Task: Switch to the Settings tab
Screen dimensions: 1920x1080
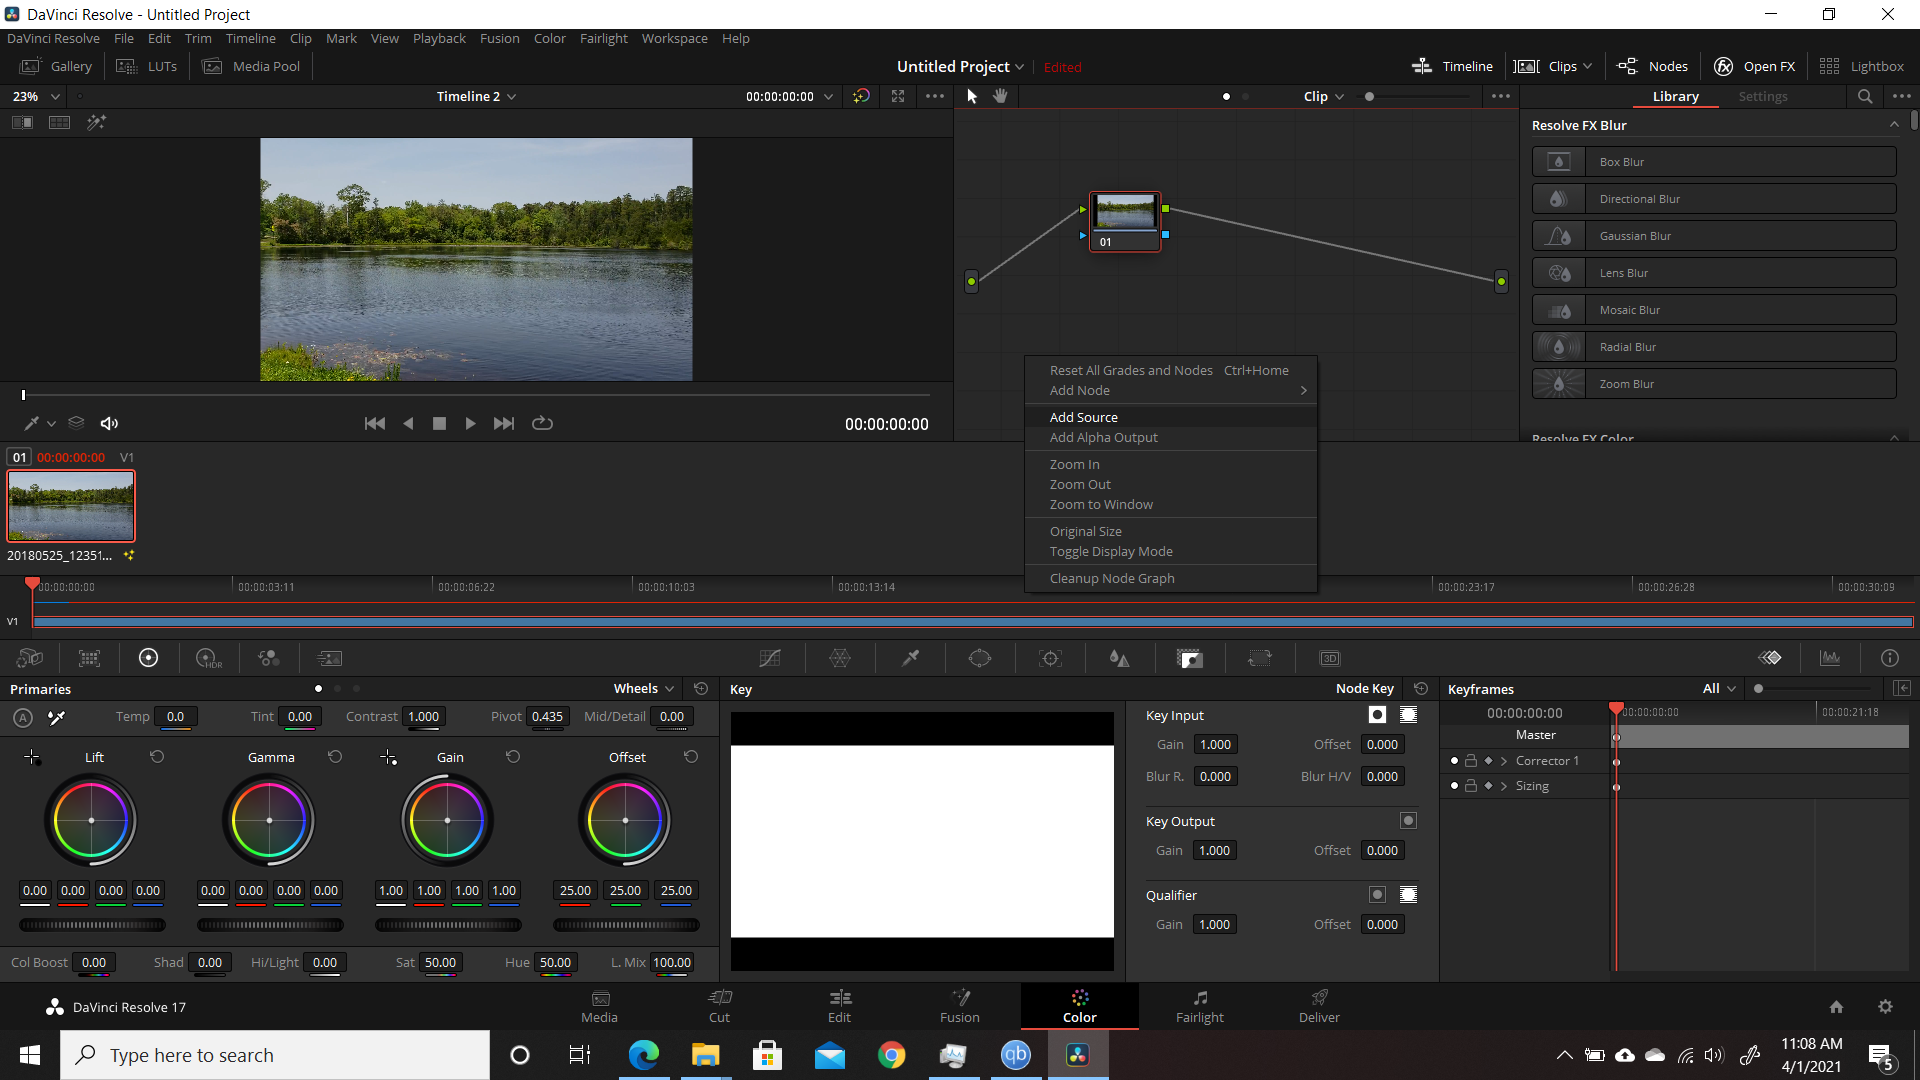Action: click(1762, 96)
